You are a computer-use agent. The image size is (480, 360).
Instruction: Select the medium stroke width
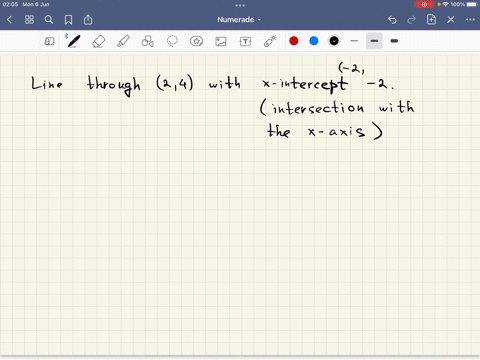click(374, 41)
